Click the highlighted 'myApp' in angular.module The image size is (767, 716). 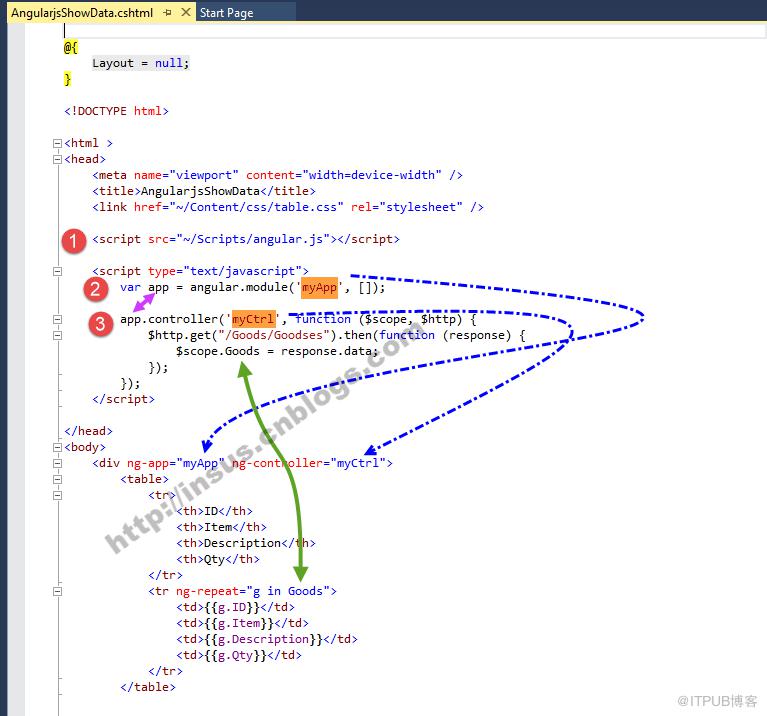[x=319, y=288]
